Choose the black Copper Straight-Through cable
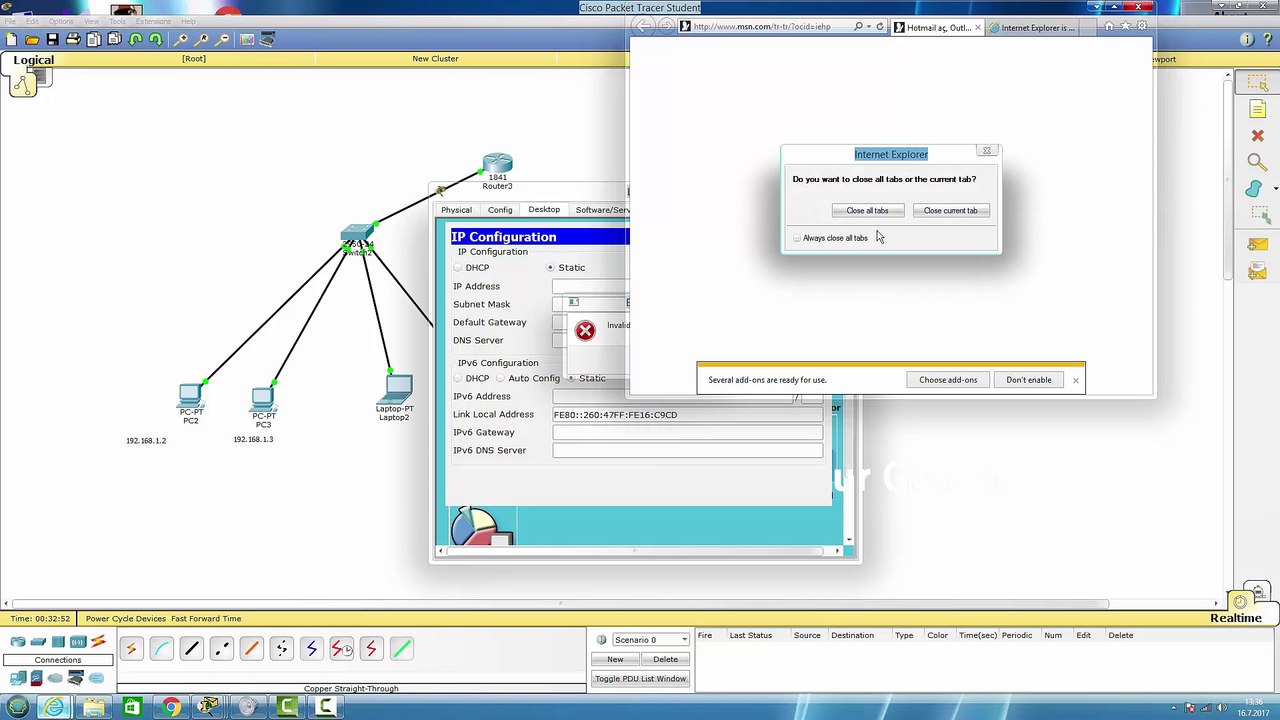Image resolution: width=1280 pixels, height=720 pixels. point(191,649)
